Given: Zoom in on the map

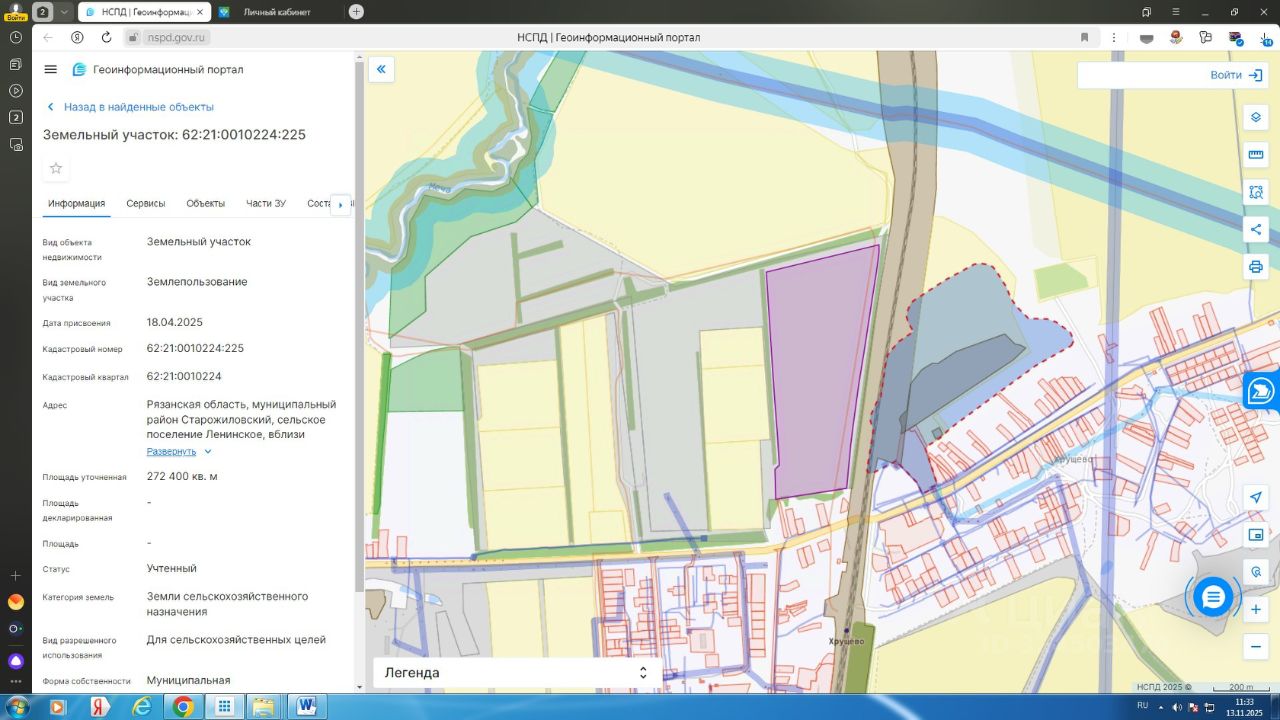Looking at the screenshot, I should (x=1256, y=609).
